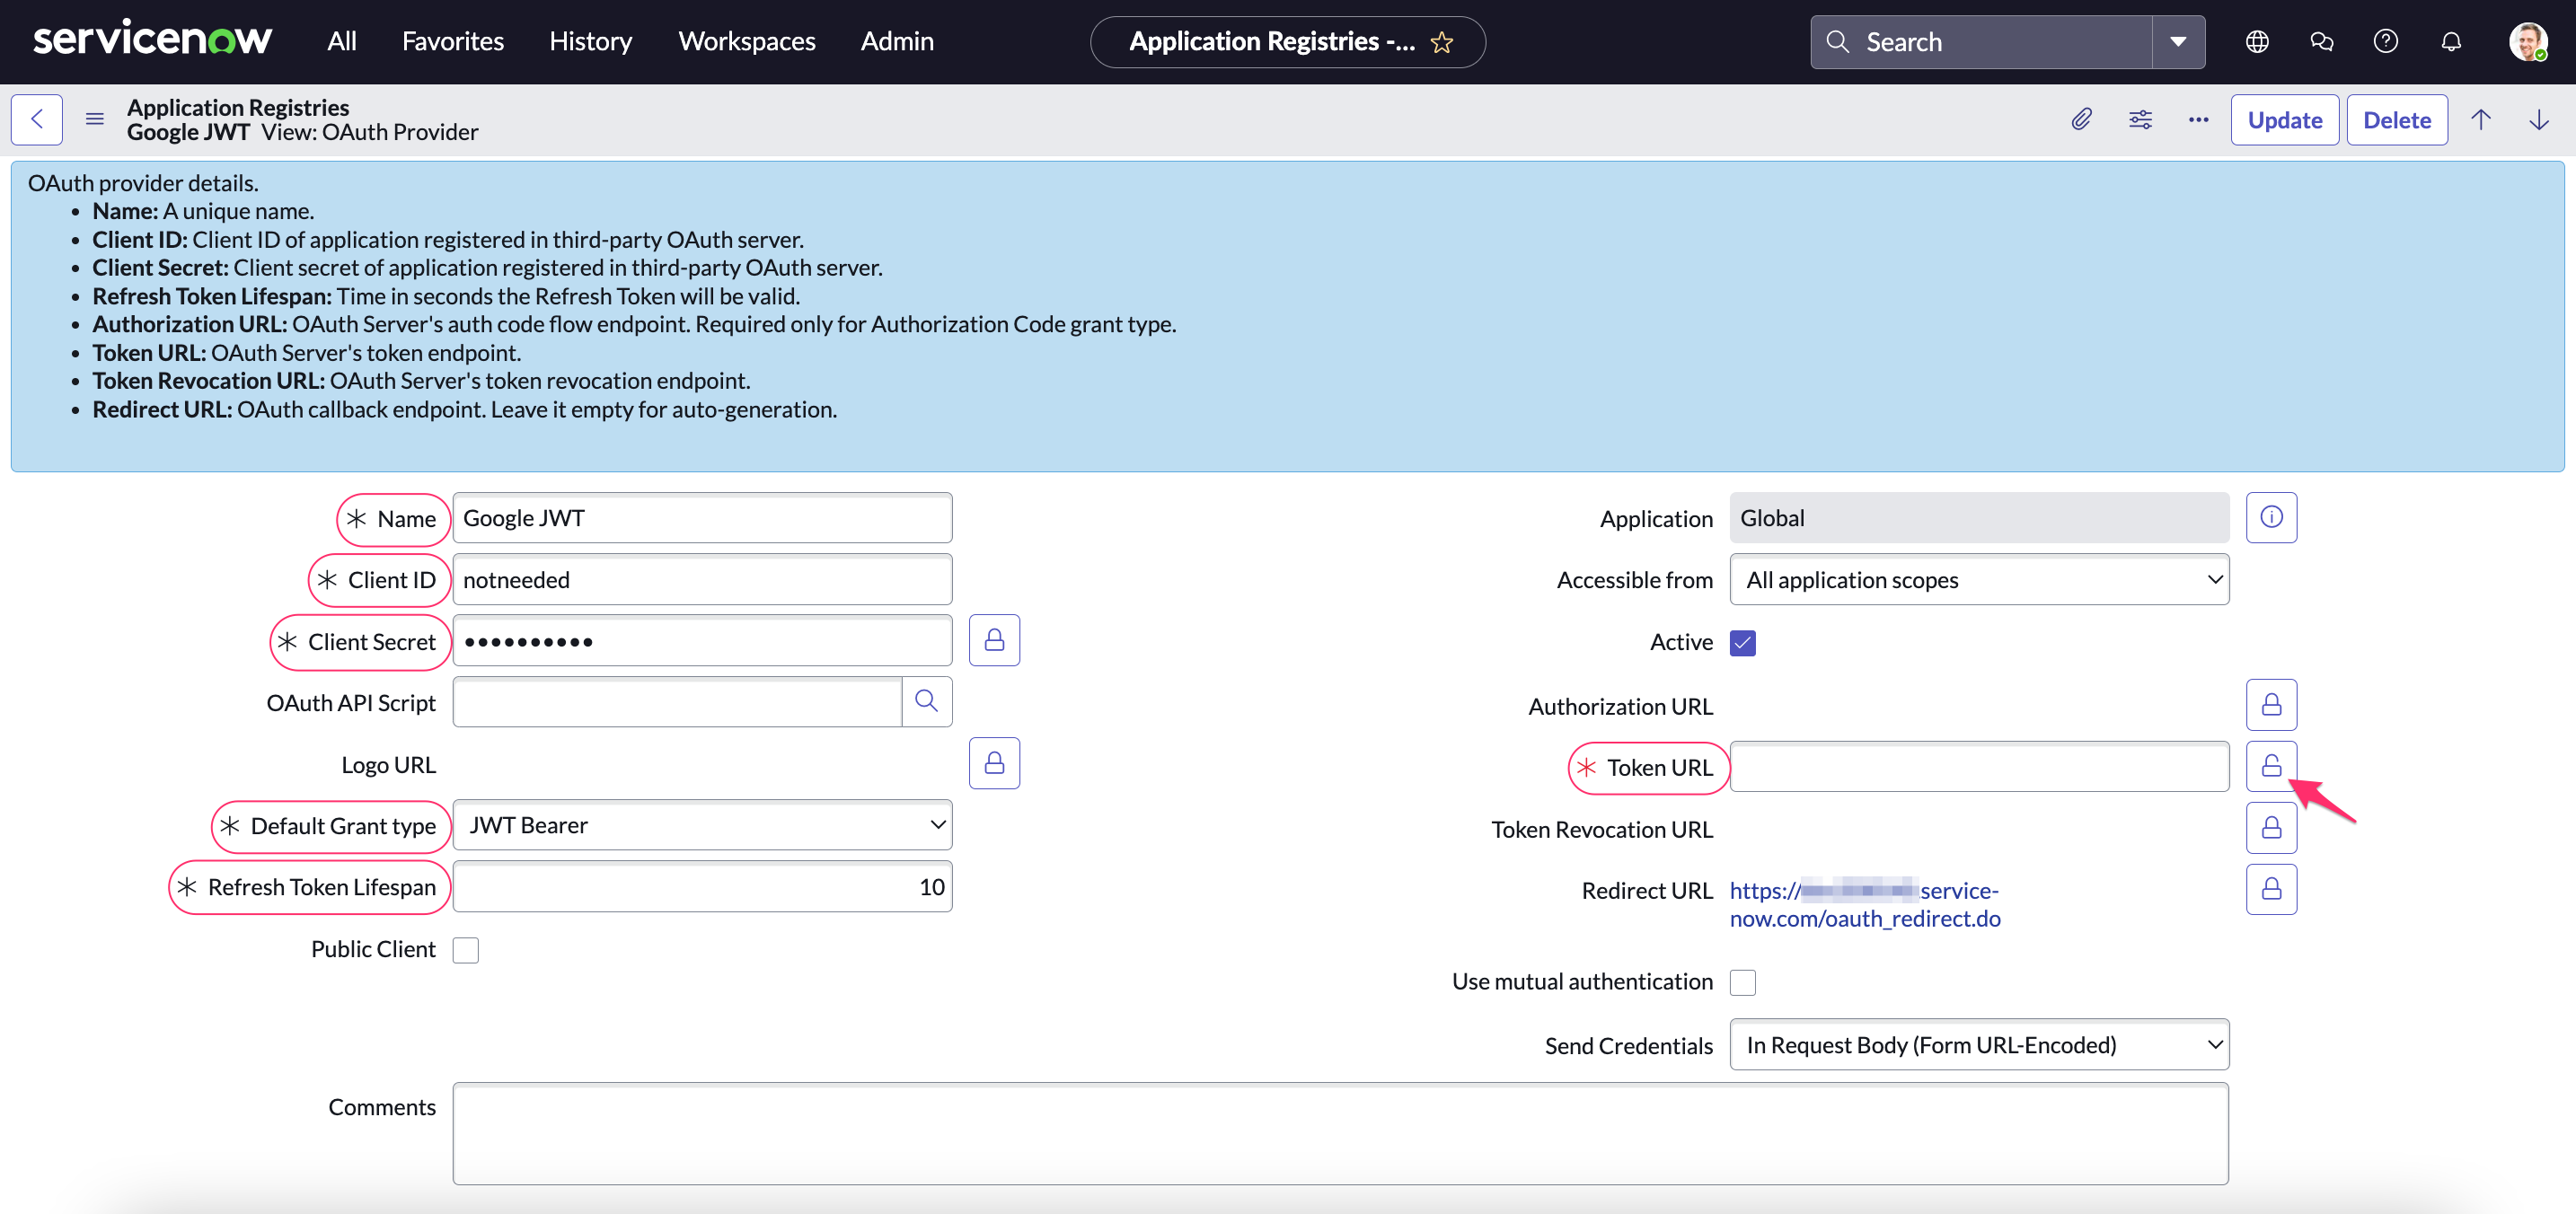Open the Admin menu
The height and width of the screenshot is (1214, 2576).
[x=897, y=41]
